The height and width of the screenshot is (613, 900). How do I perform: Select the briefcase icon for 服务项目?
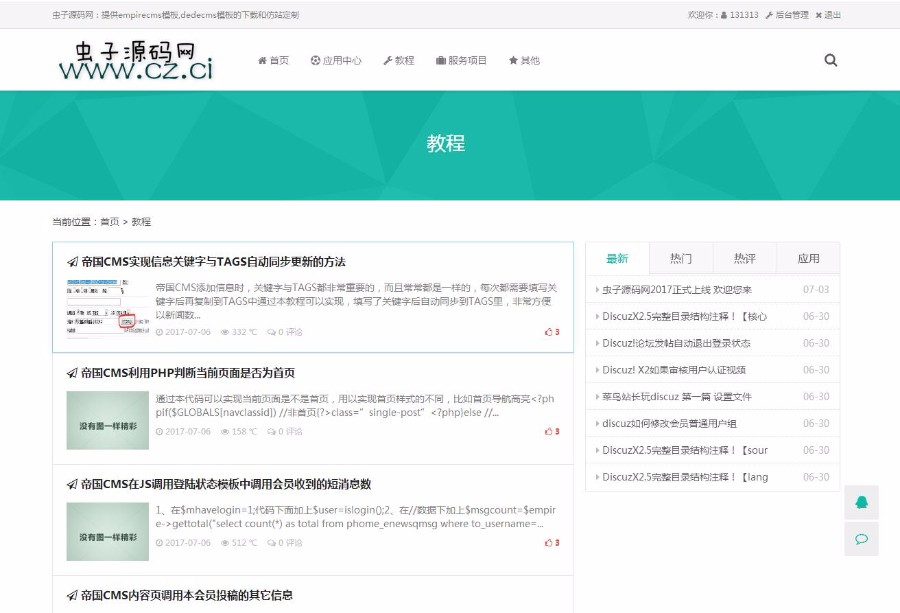pos(440,60)
